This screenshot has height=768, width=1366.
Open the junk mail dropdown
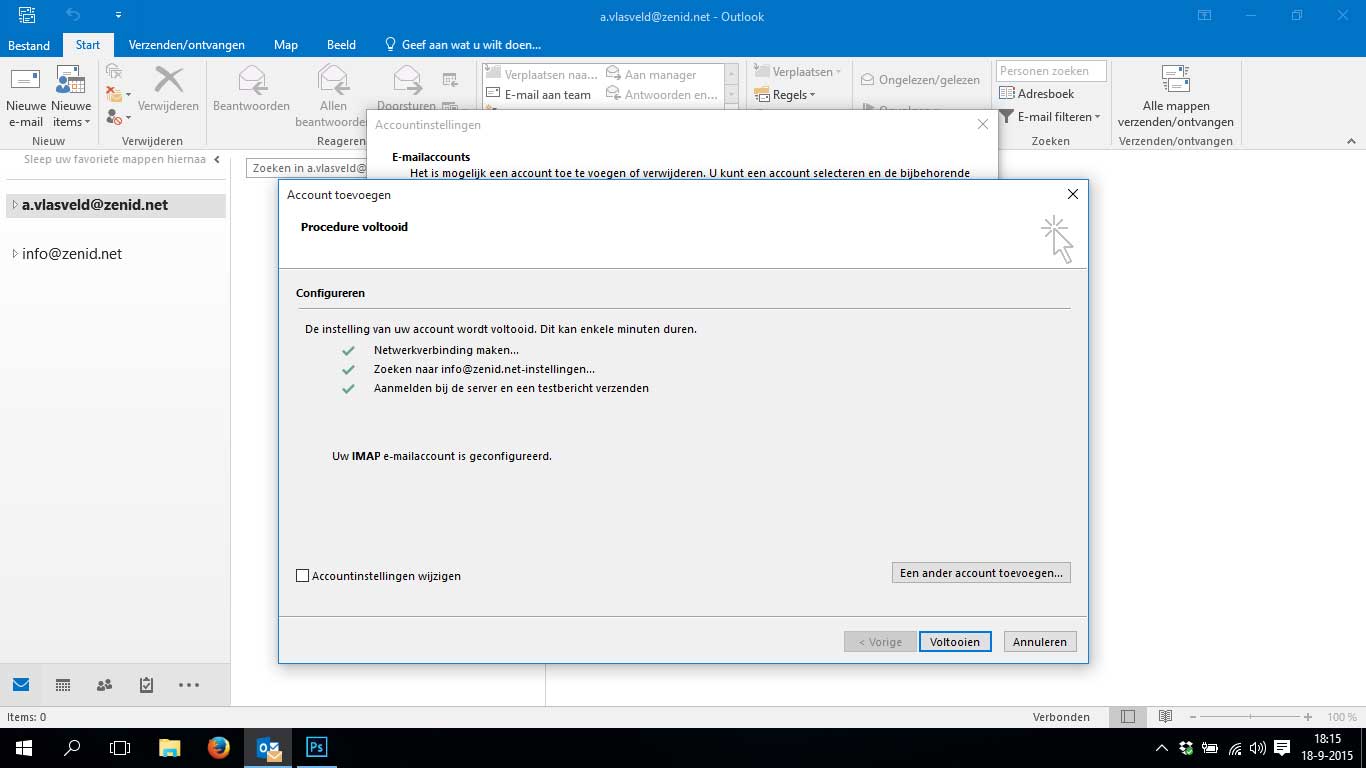[x=118, y=117]
